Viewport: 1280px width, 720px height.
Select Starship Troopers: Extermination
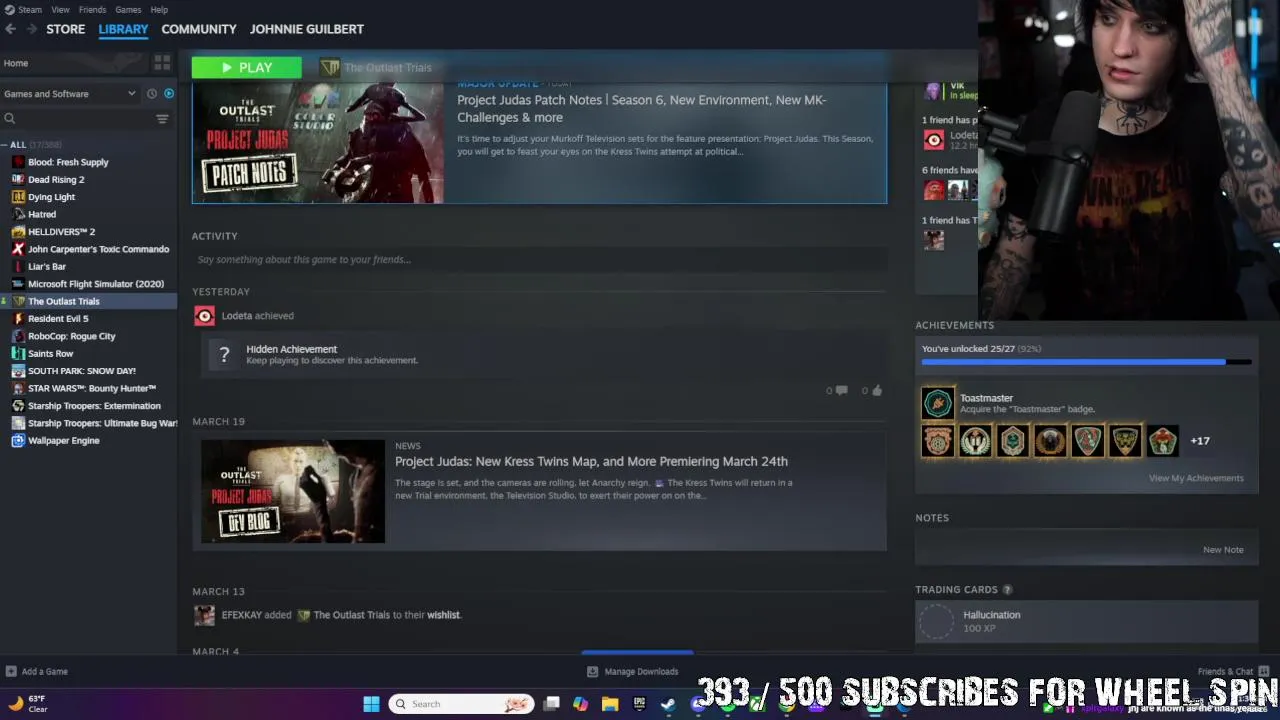pyautogui.click(x=94, y=406)
